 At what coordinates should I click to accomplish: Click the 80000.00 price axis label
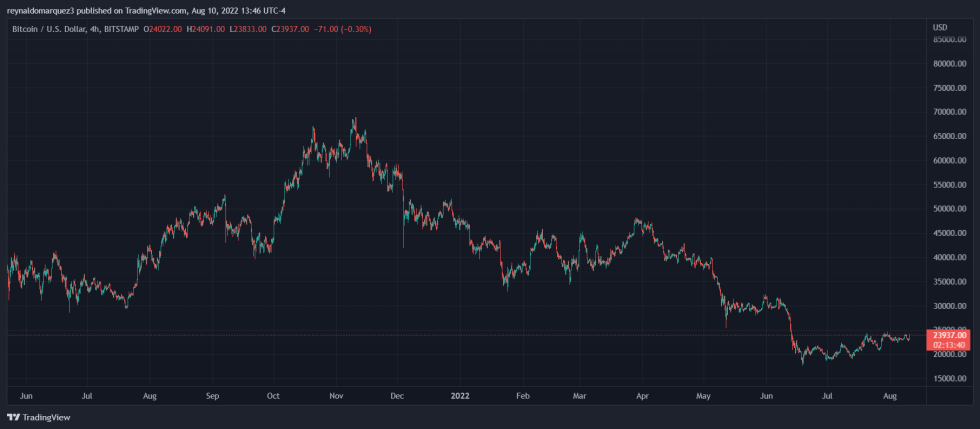coord(950,64)
